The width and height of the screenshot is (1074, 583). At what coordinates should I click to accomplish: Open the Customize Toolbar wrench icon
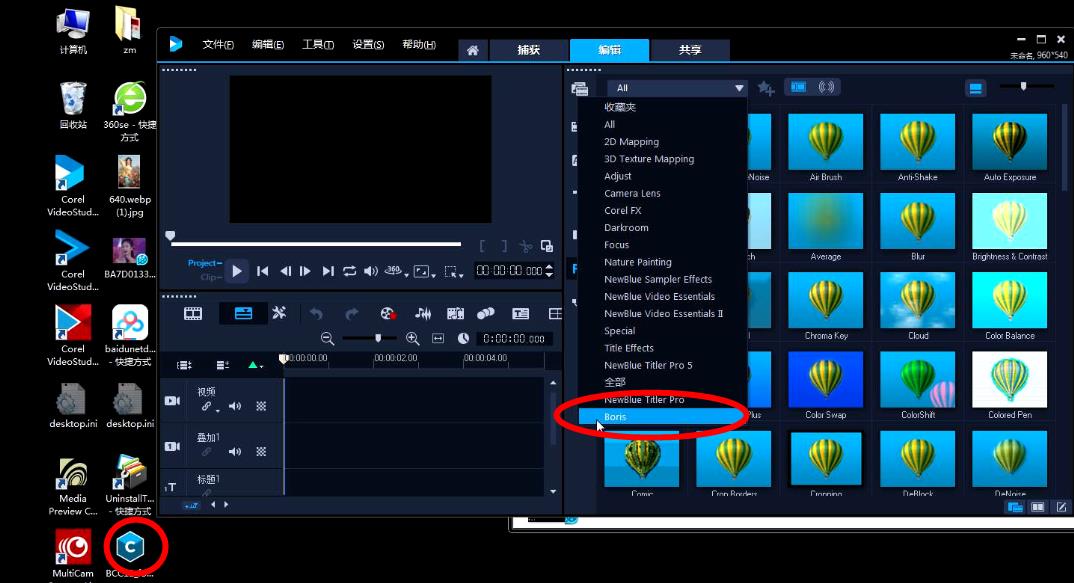coord(279,313)
